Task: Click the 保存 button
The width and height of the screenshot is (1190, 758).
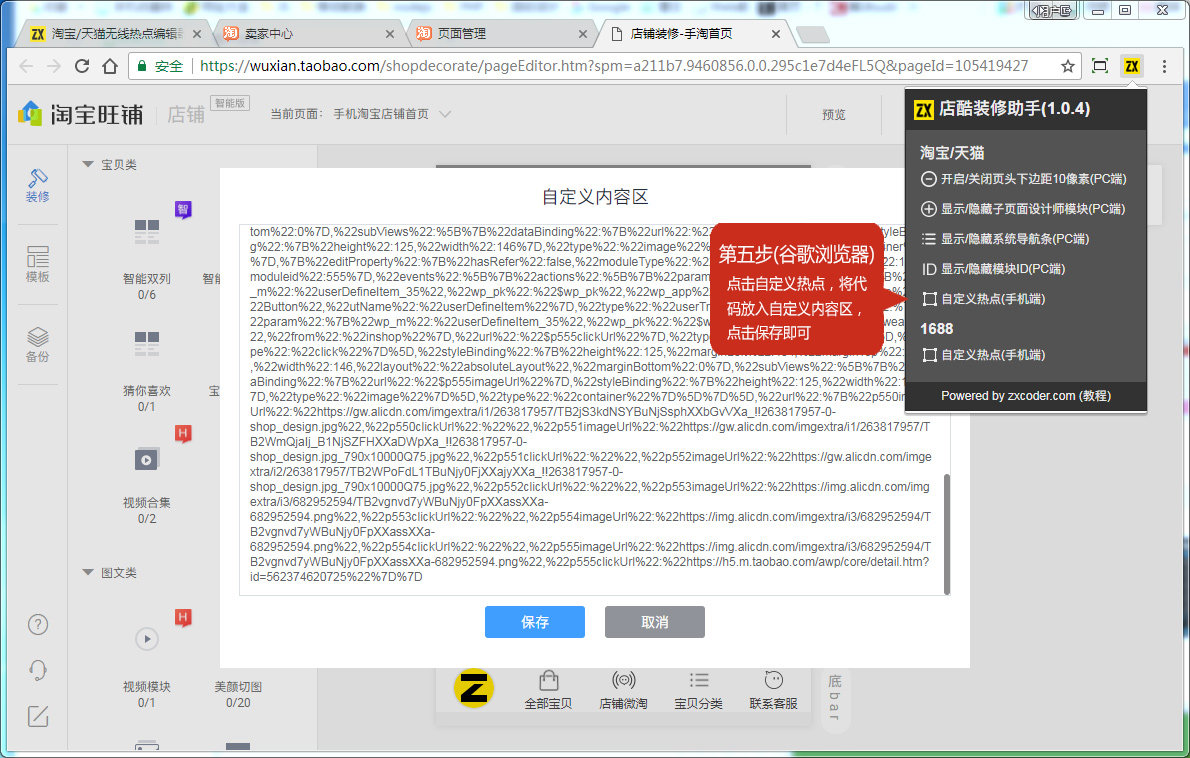Action: click(x=534, y=622)
